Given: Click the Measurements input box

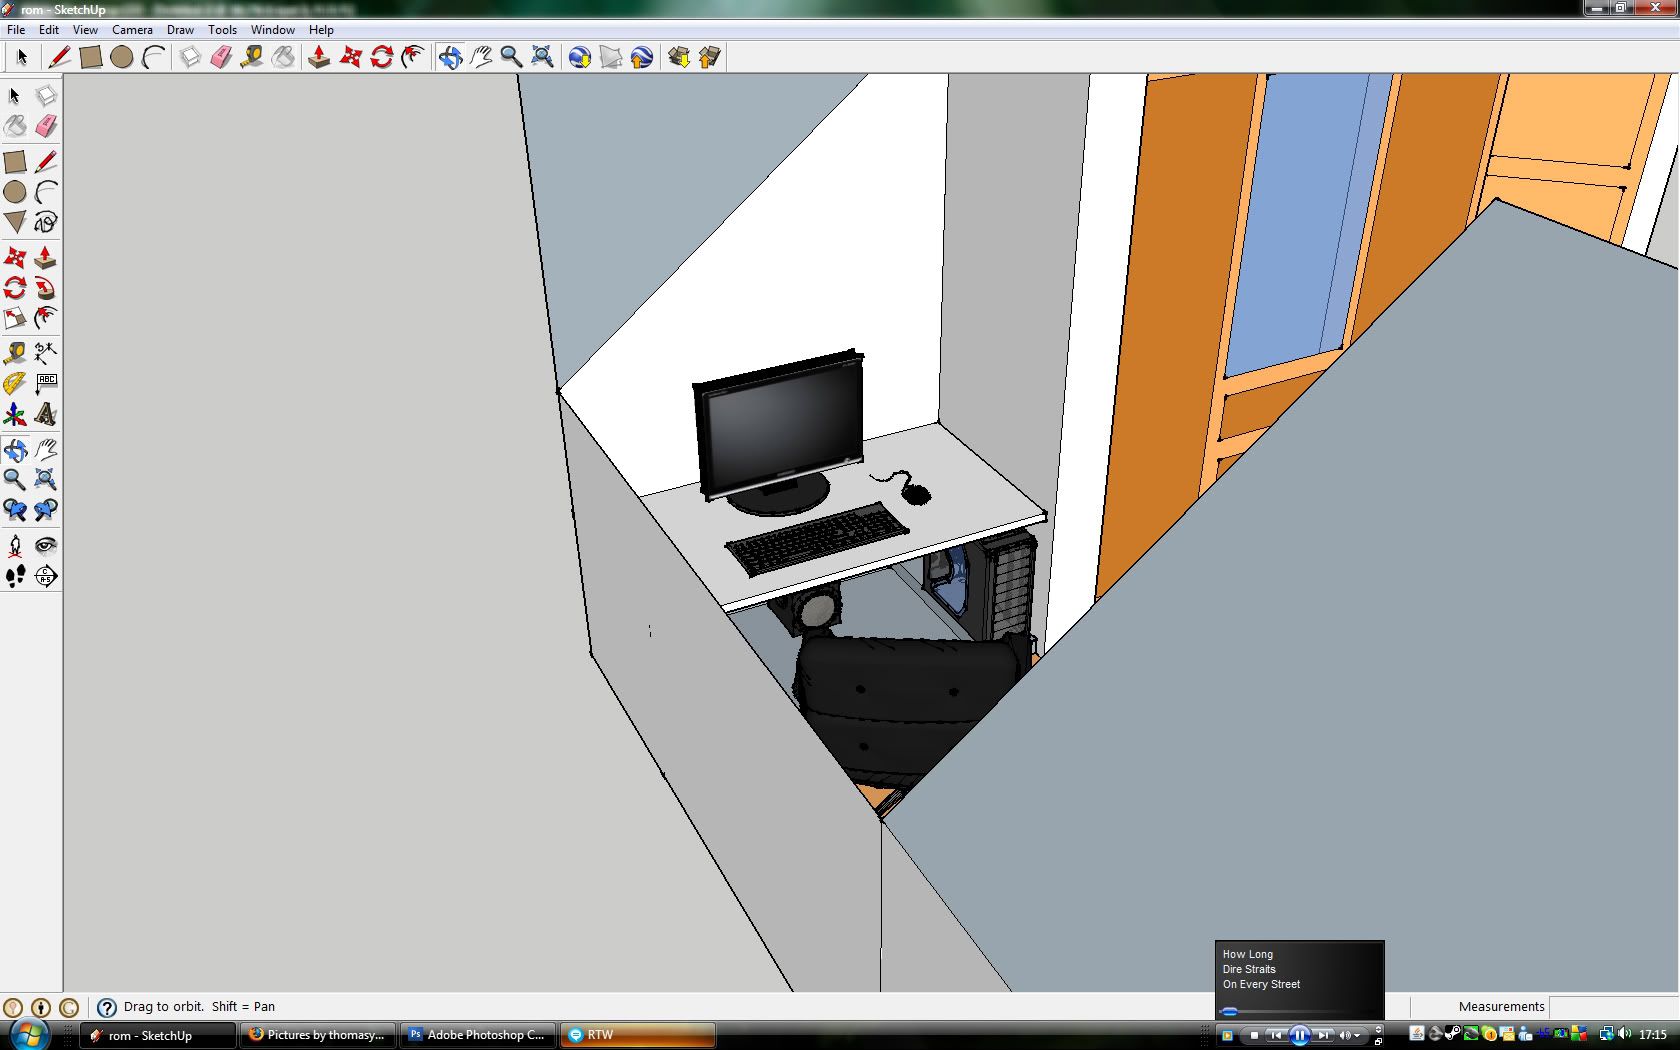Looking at the screenshot, I should 1613,1006.
